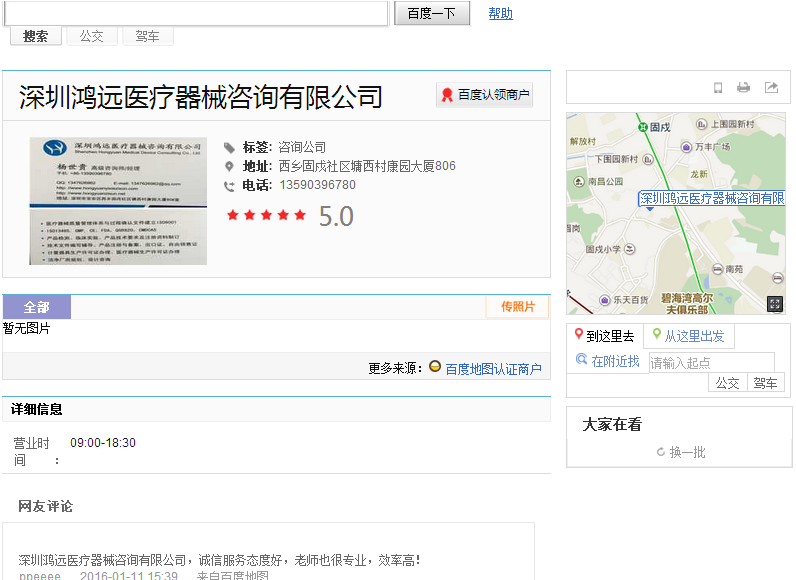Select the 到这里去 tab

tap(605, 336)
